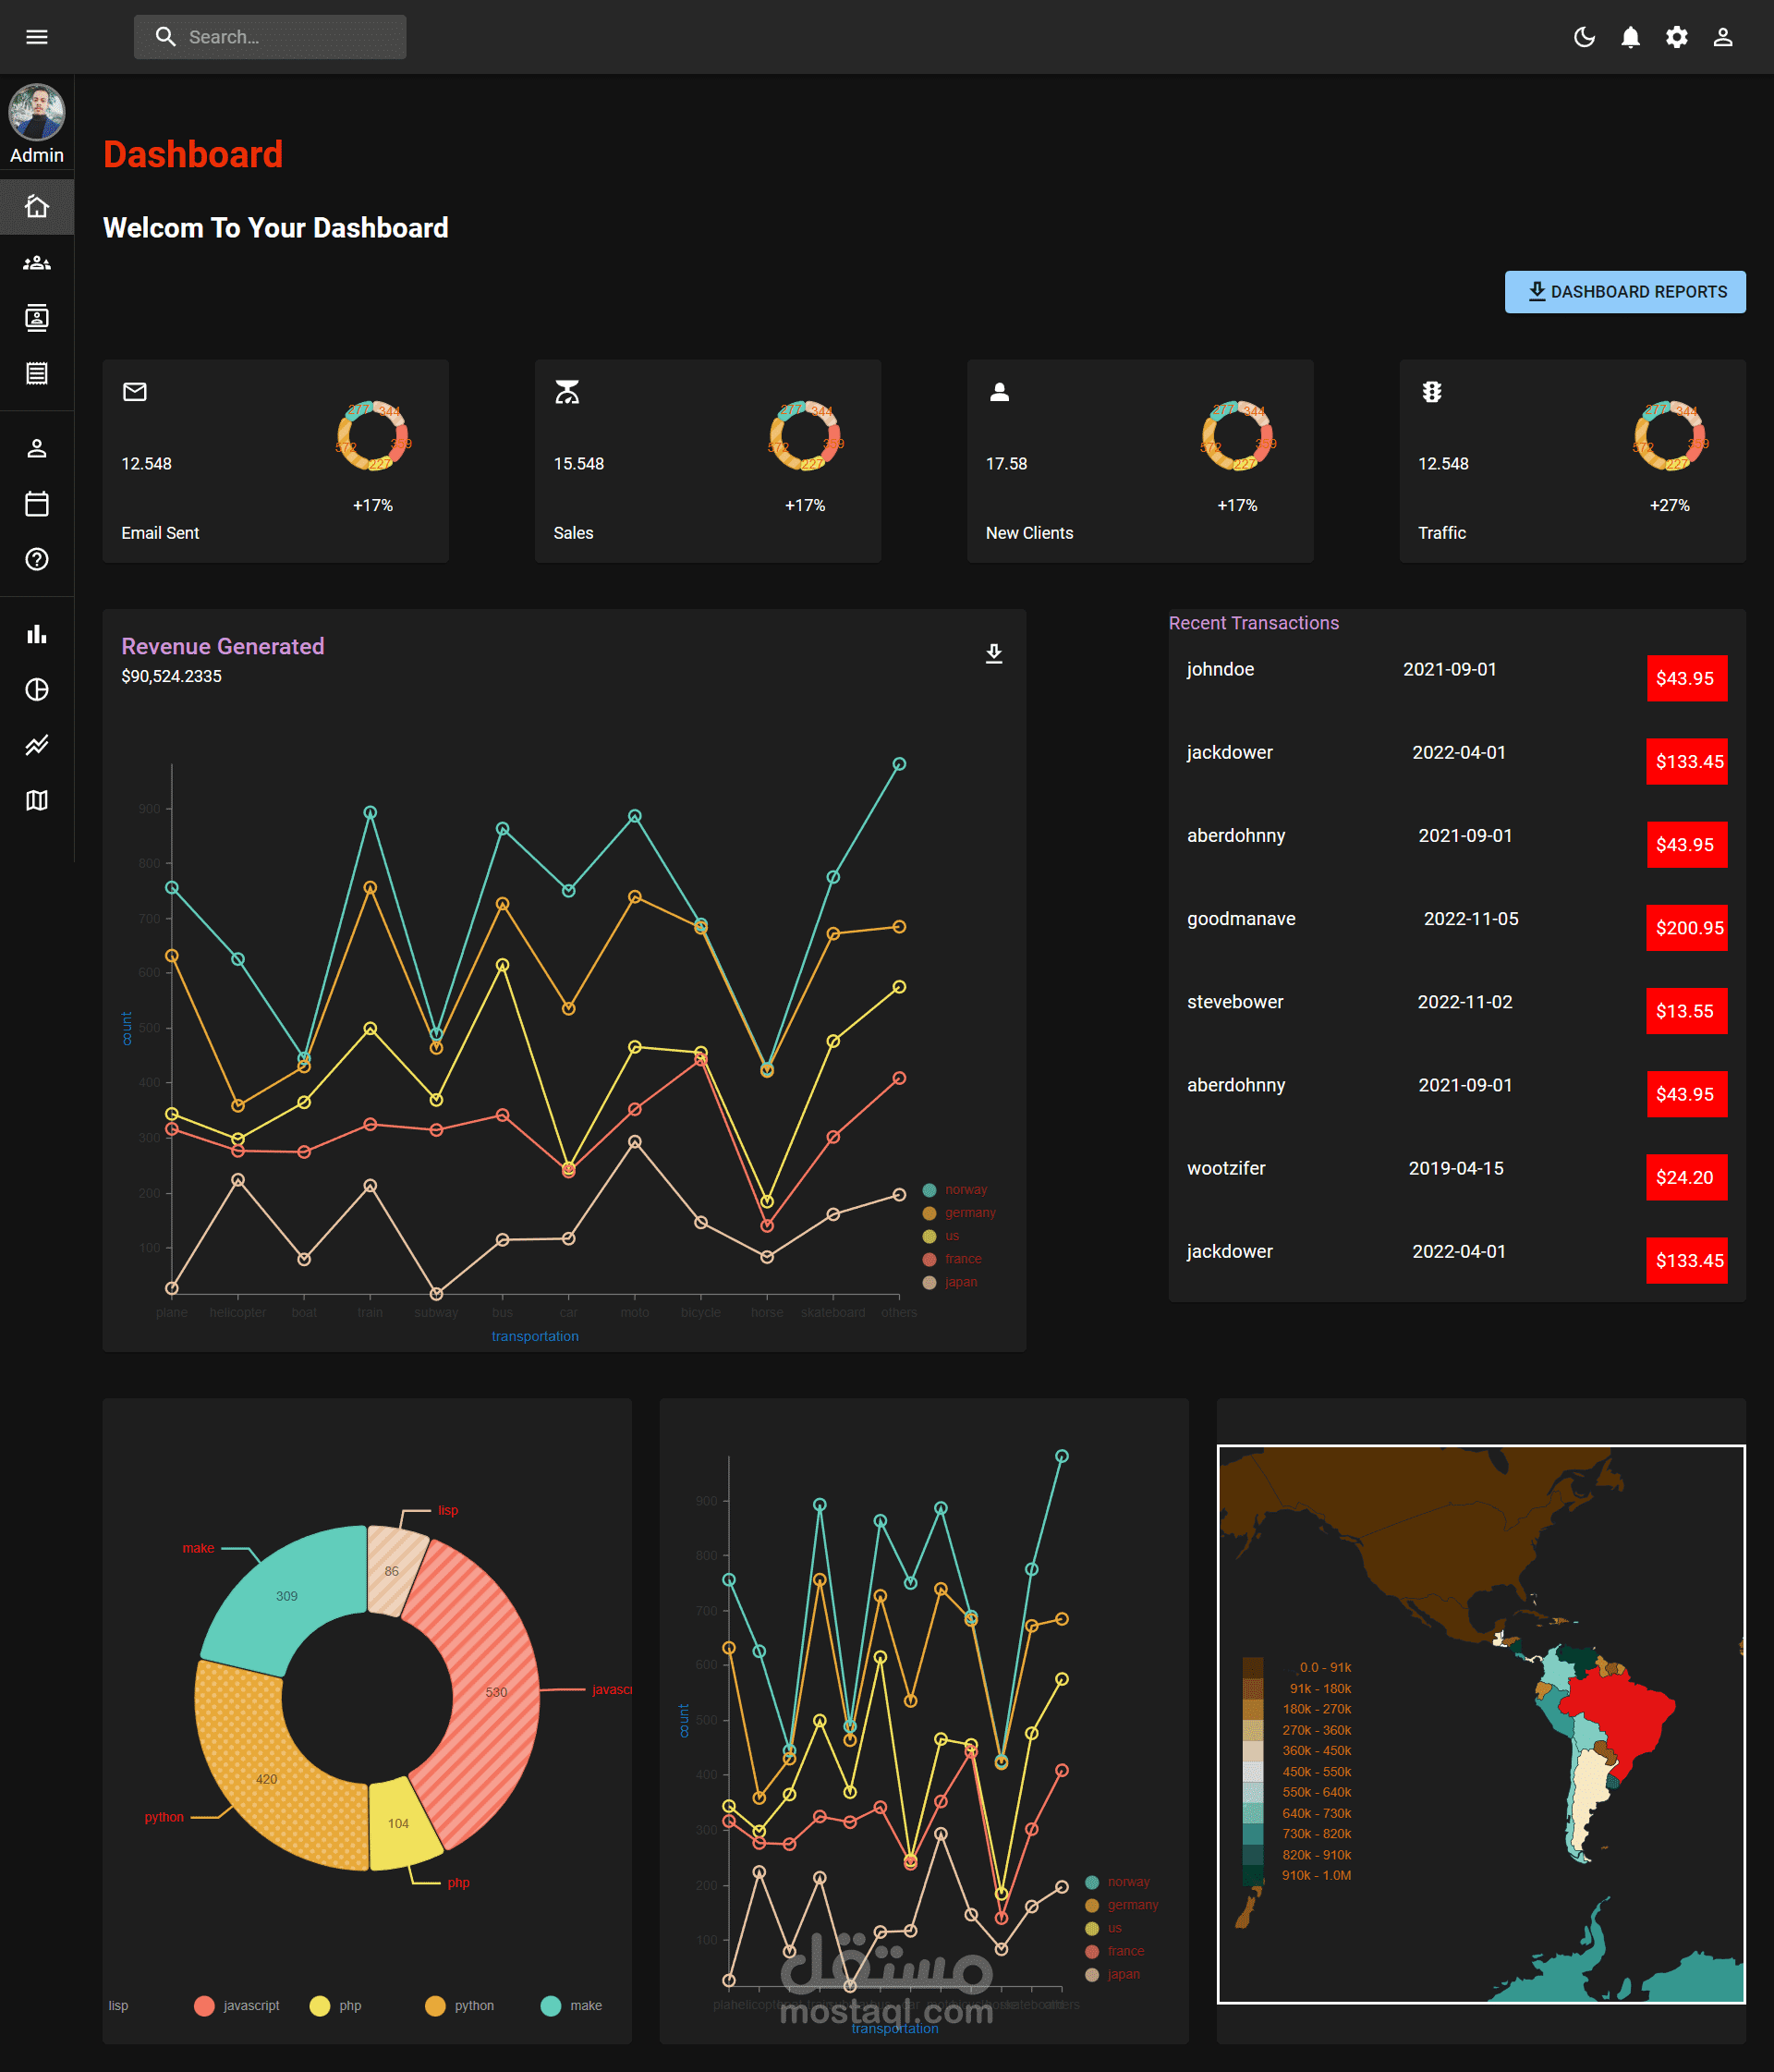Image resolution: width=1774 pixels, height=2072 pixels.
Task: Click the 2022-11-05 transaction date
Action: coord(1471,919)
